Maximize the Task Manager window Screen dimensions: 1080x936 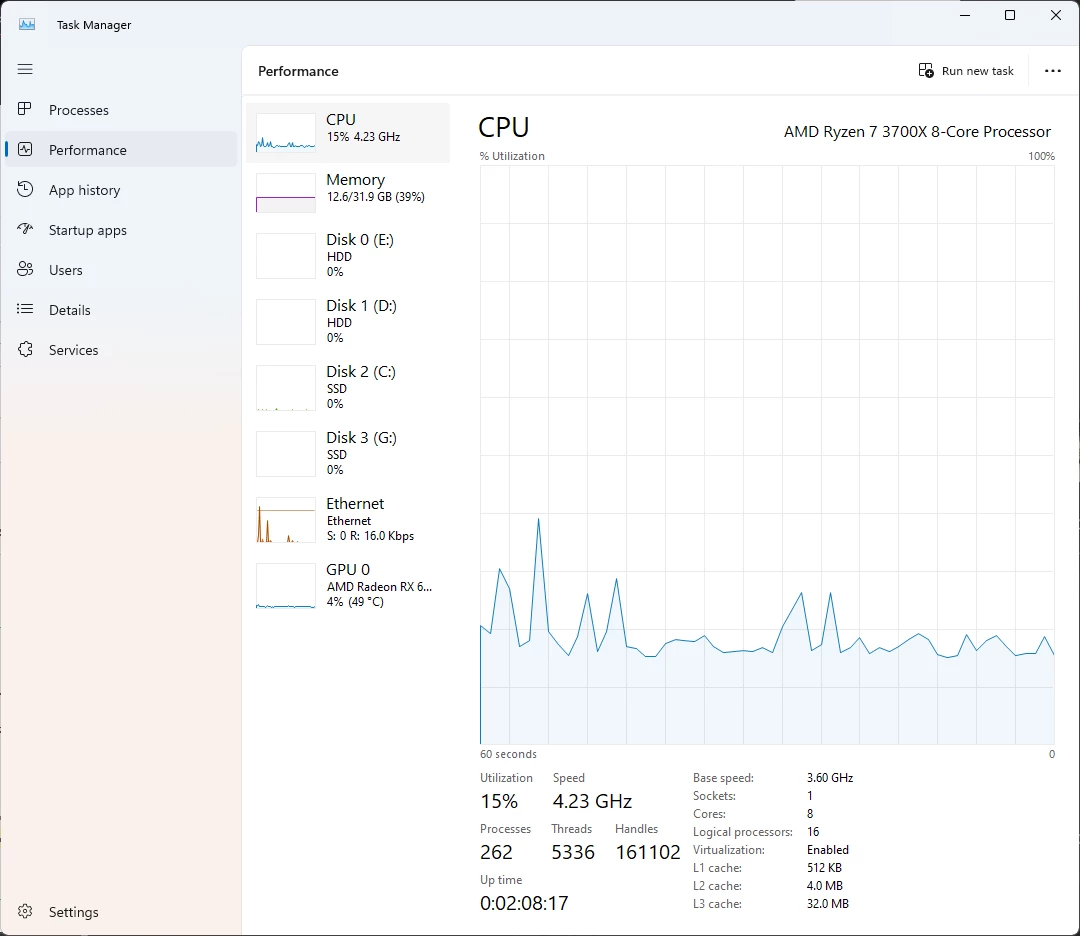point(1010,15)
